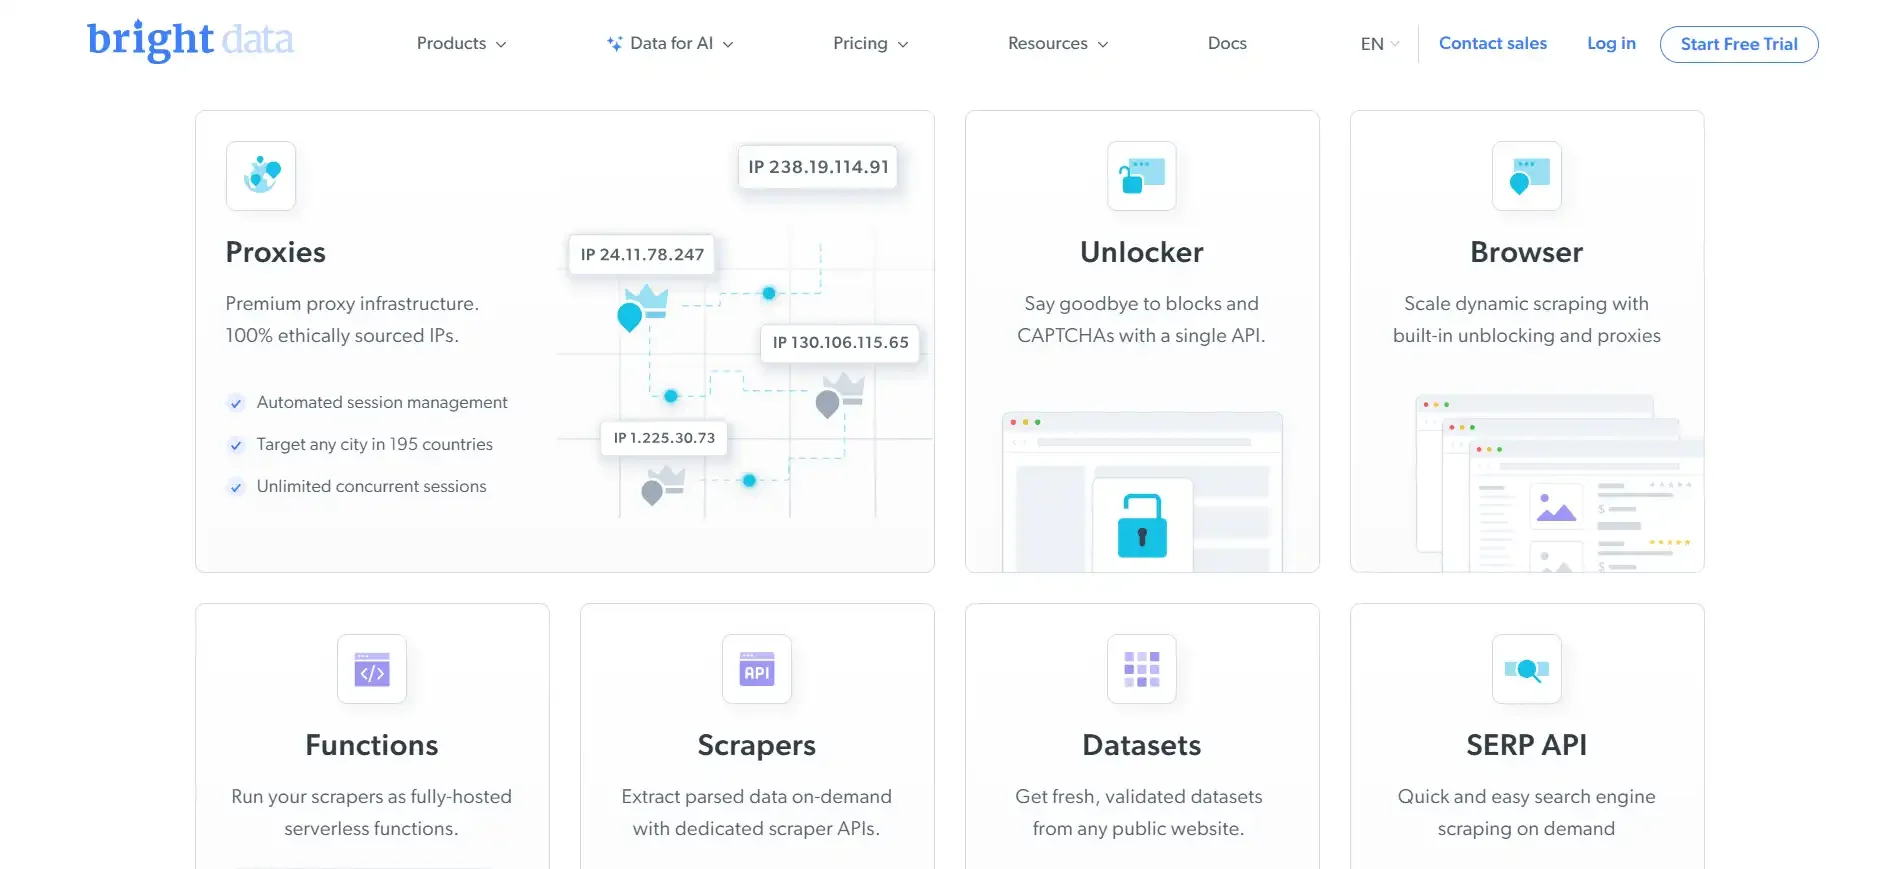Click the sparkle icon beside Data for AI
The image size is (1894, 869).
coord(615,44)
